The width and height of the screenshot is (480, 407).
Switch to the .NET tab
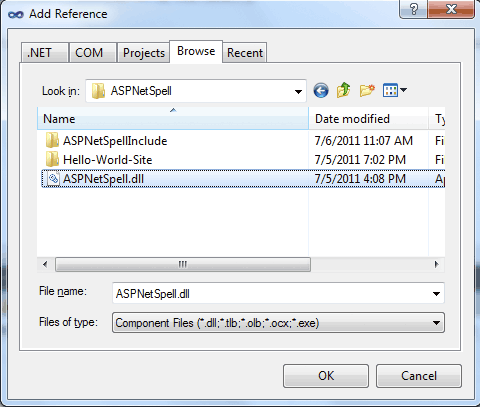point(45,53)
